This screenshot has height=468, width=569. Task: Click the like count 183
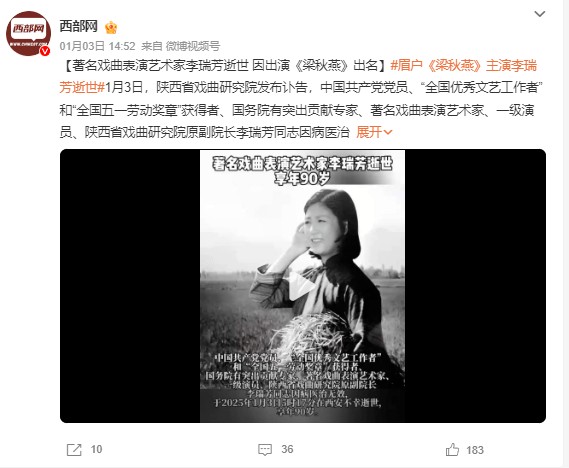[475, 450]
